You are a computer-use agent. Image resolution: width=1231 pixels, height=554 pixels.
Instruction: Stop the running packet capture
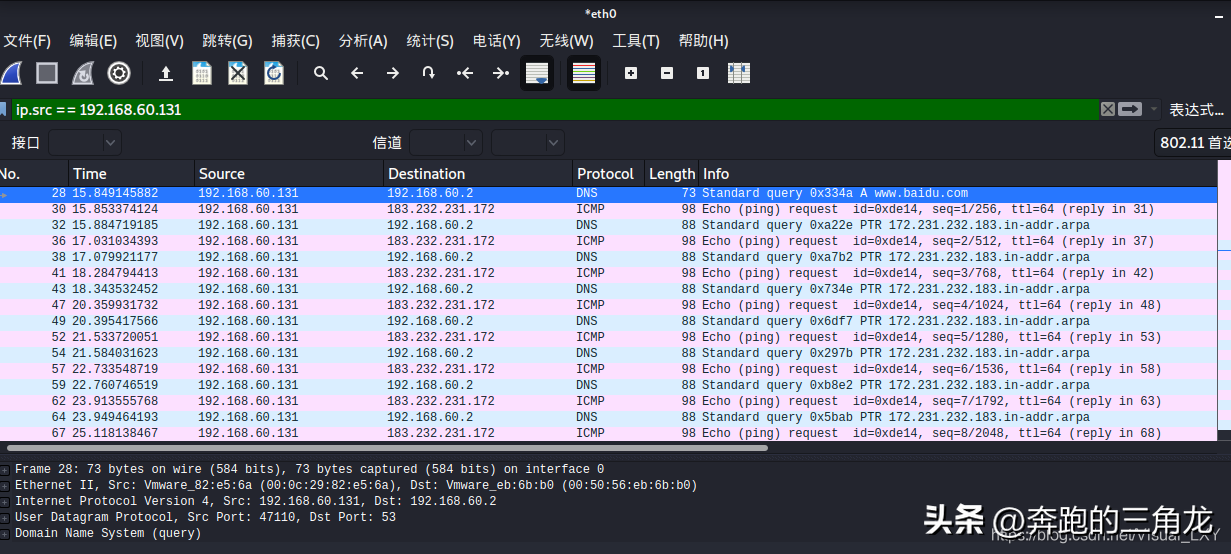[47, 73]
